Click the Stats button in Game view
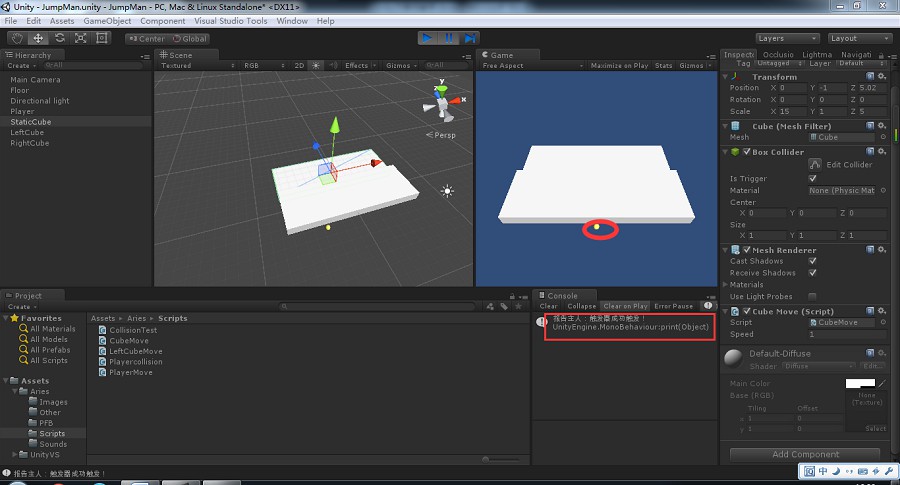Image resolution: width=900 pixels, height=485 pixels. click(x=663, y=65)
